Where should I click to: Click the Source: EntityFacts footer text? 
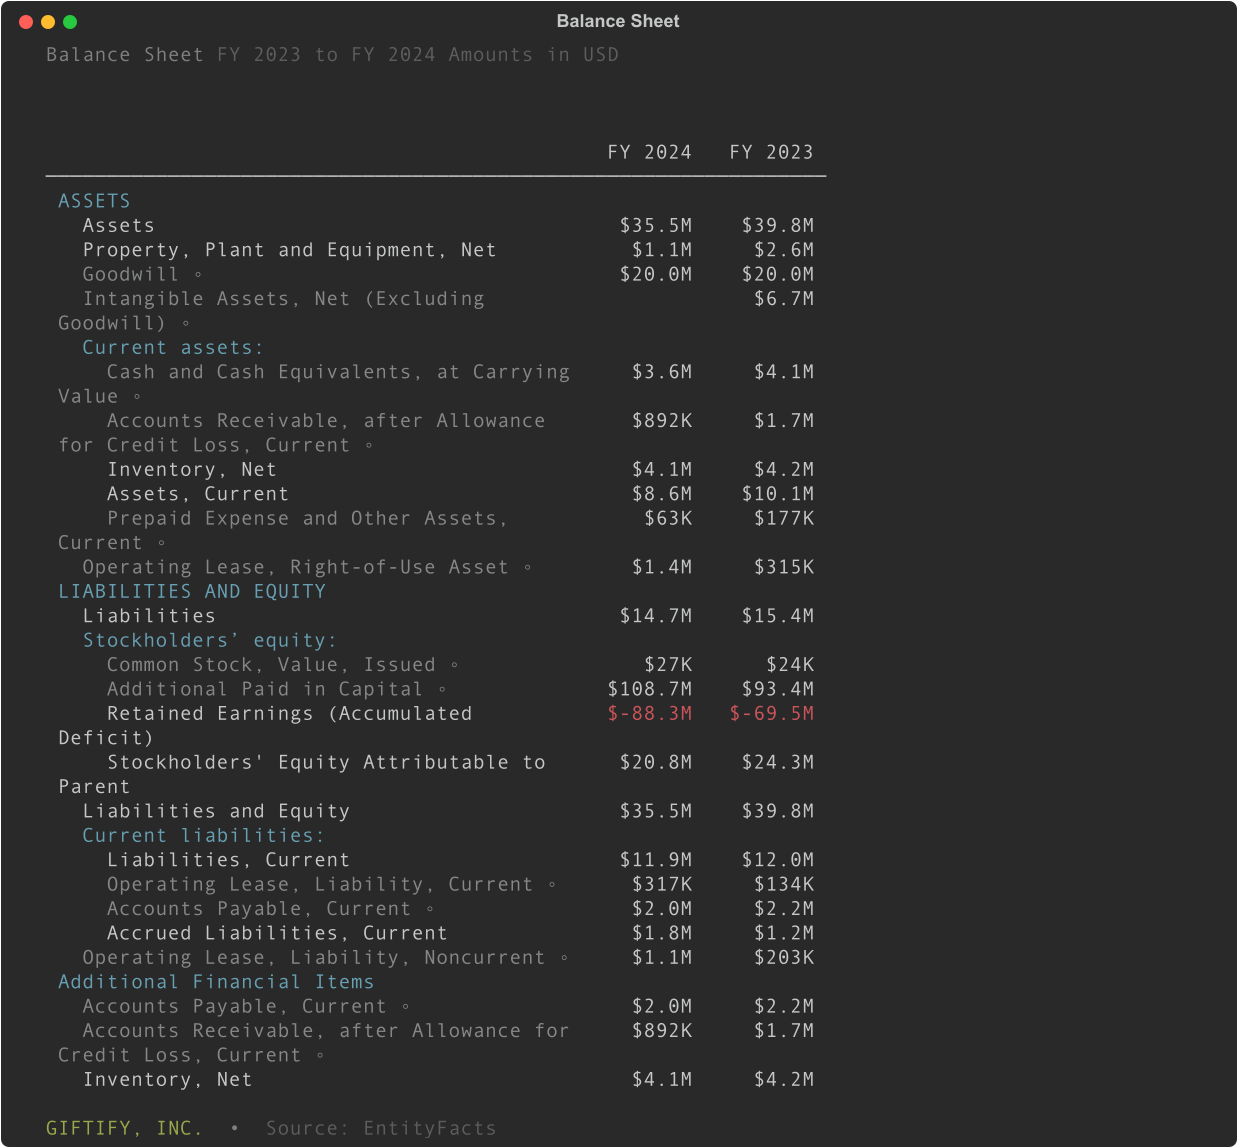(381, 1128)
